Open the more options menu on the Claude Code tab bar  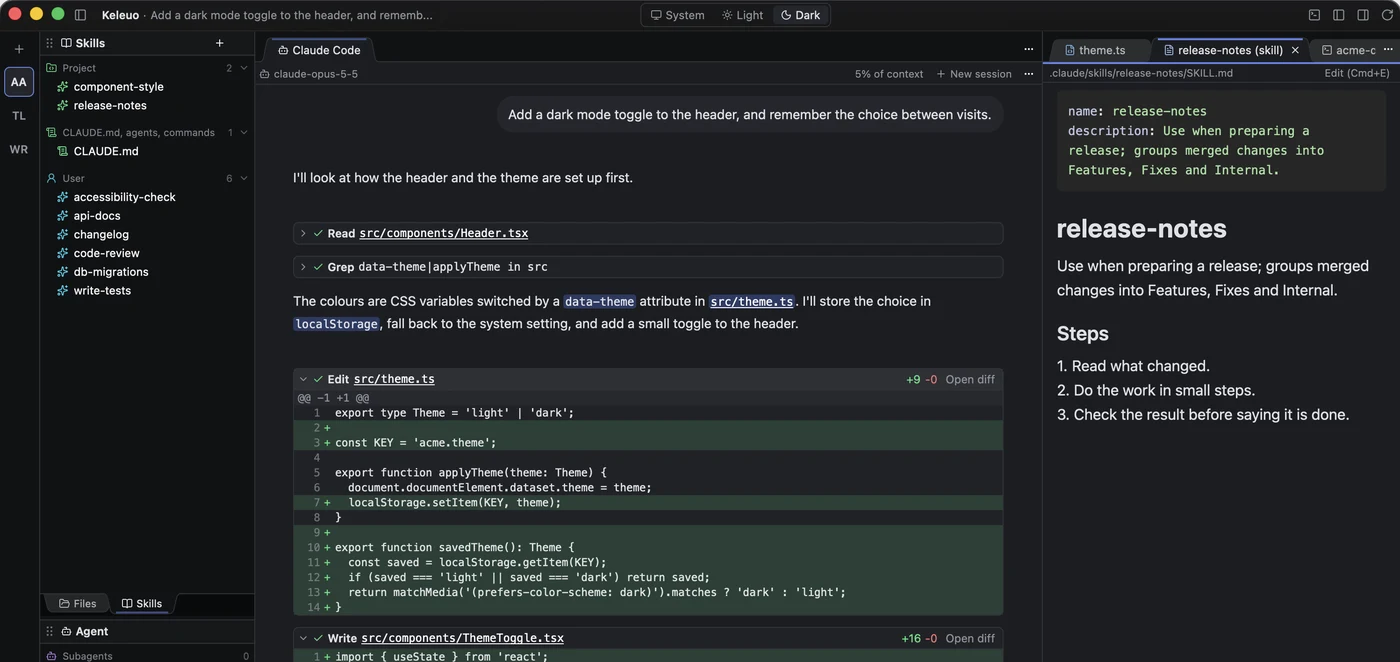click(x=1028, y=49)
